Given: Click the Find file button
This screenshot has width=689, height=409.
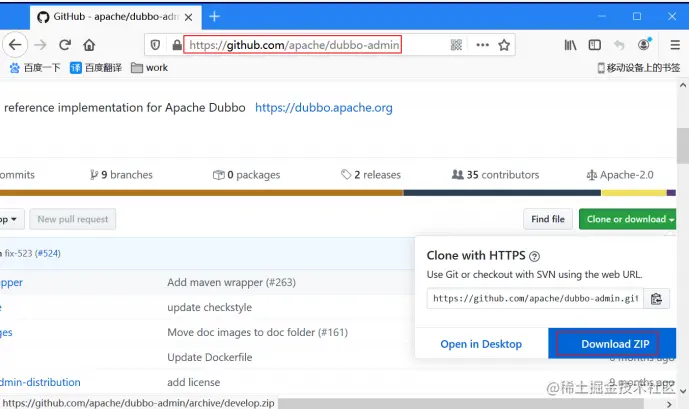Looking at the screenshot, I should tap(548, 219).
